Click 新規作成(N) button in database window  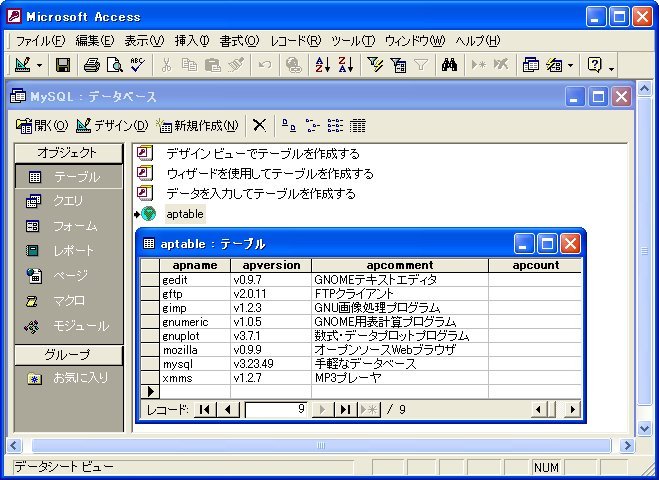[x=197, y=125]
